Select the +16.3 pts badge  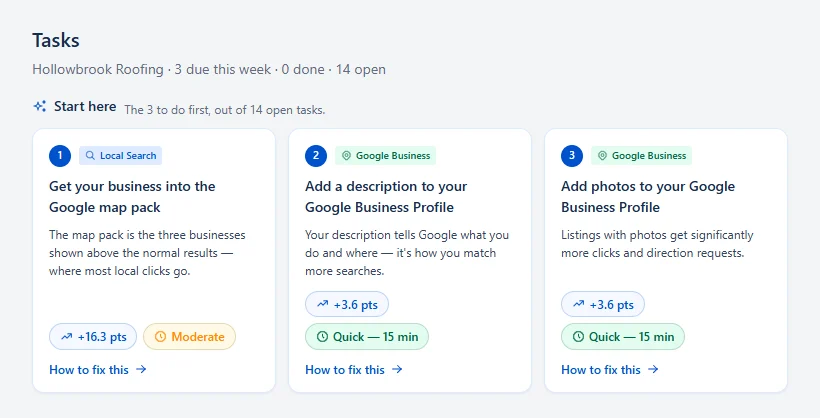[x=93, y=336]
